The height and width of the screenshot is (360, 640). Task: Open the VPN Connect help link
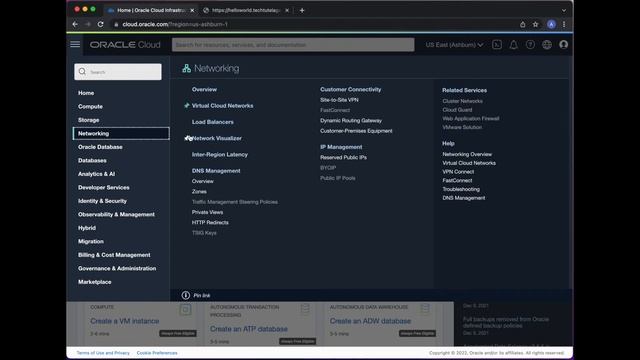coord(458,172)
